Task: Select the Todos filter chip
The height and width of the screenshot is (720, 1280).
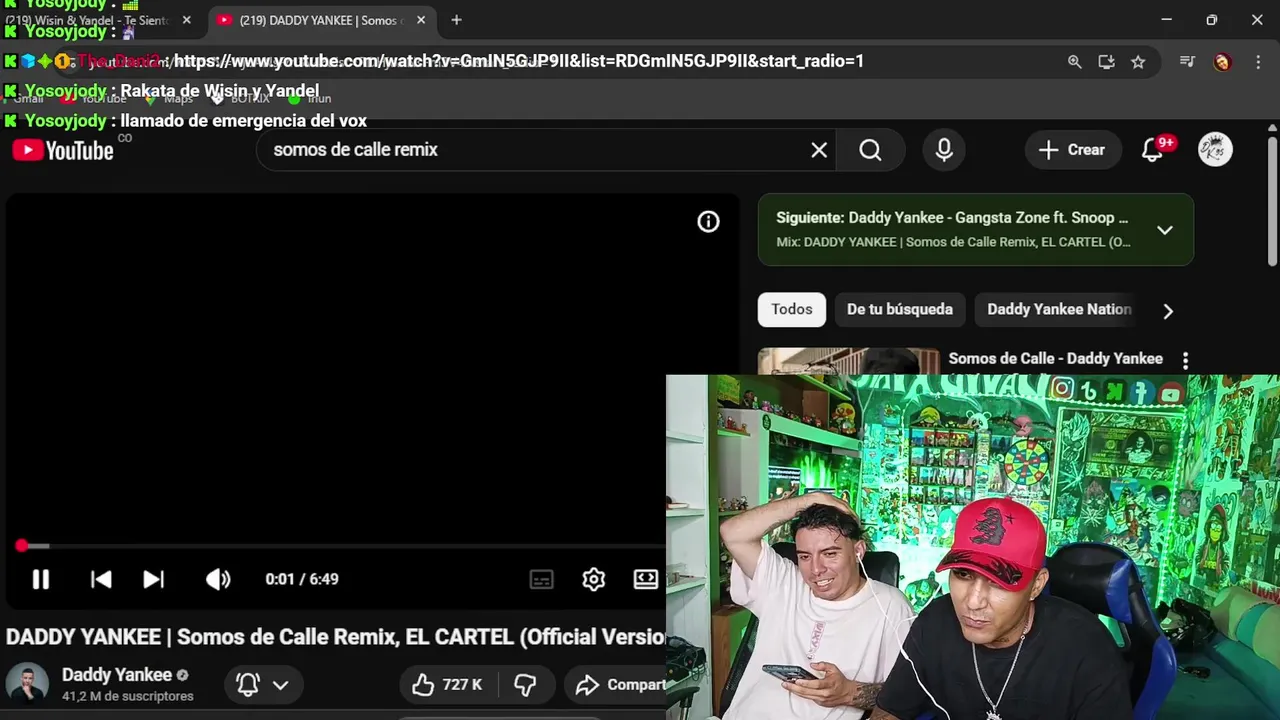Action: 792,310
